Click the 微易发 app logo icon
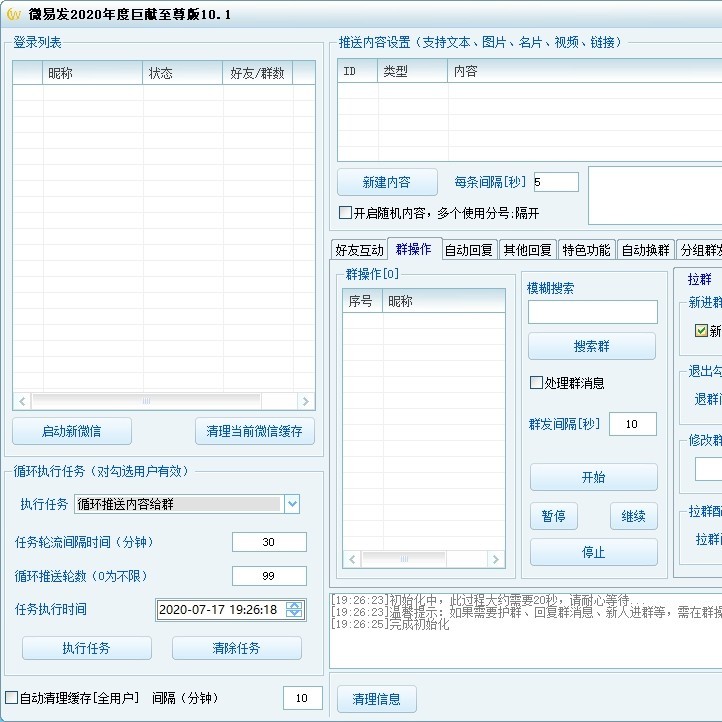Viewport: 722px width, 722px height. click(13, 14)
